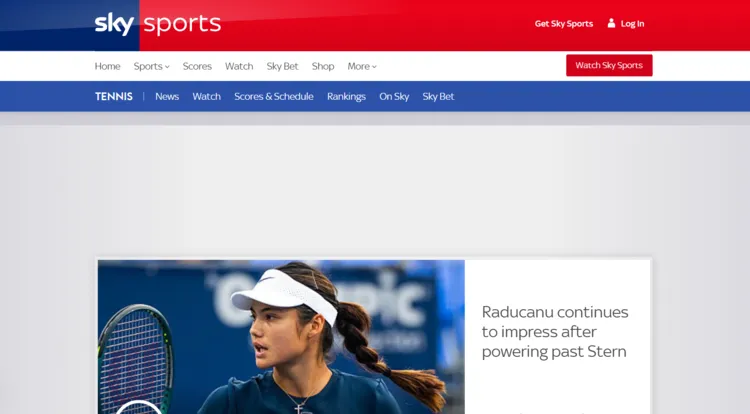This screenshot has width=750, height=414.
Task: Read the Raducanu continues to impress headline
Action: tap(555, 332)
